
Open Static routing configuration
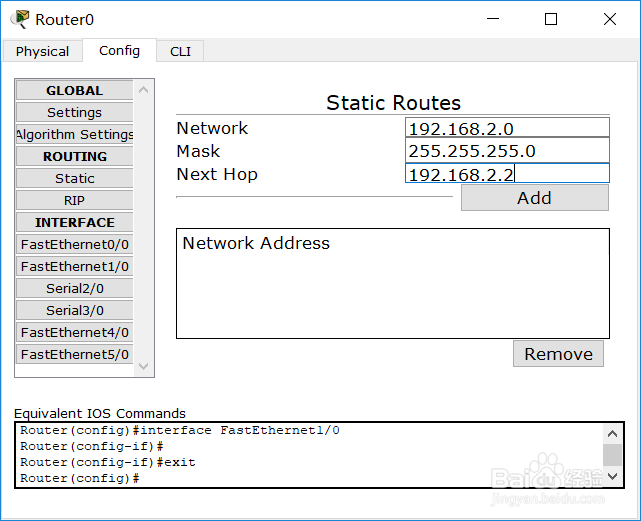74,179
